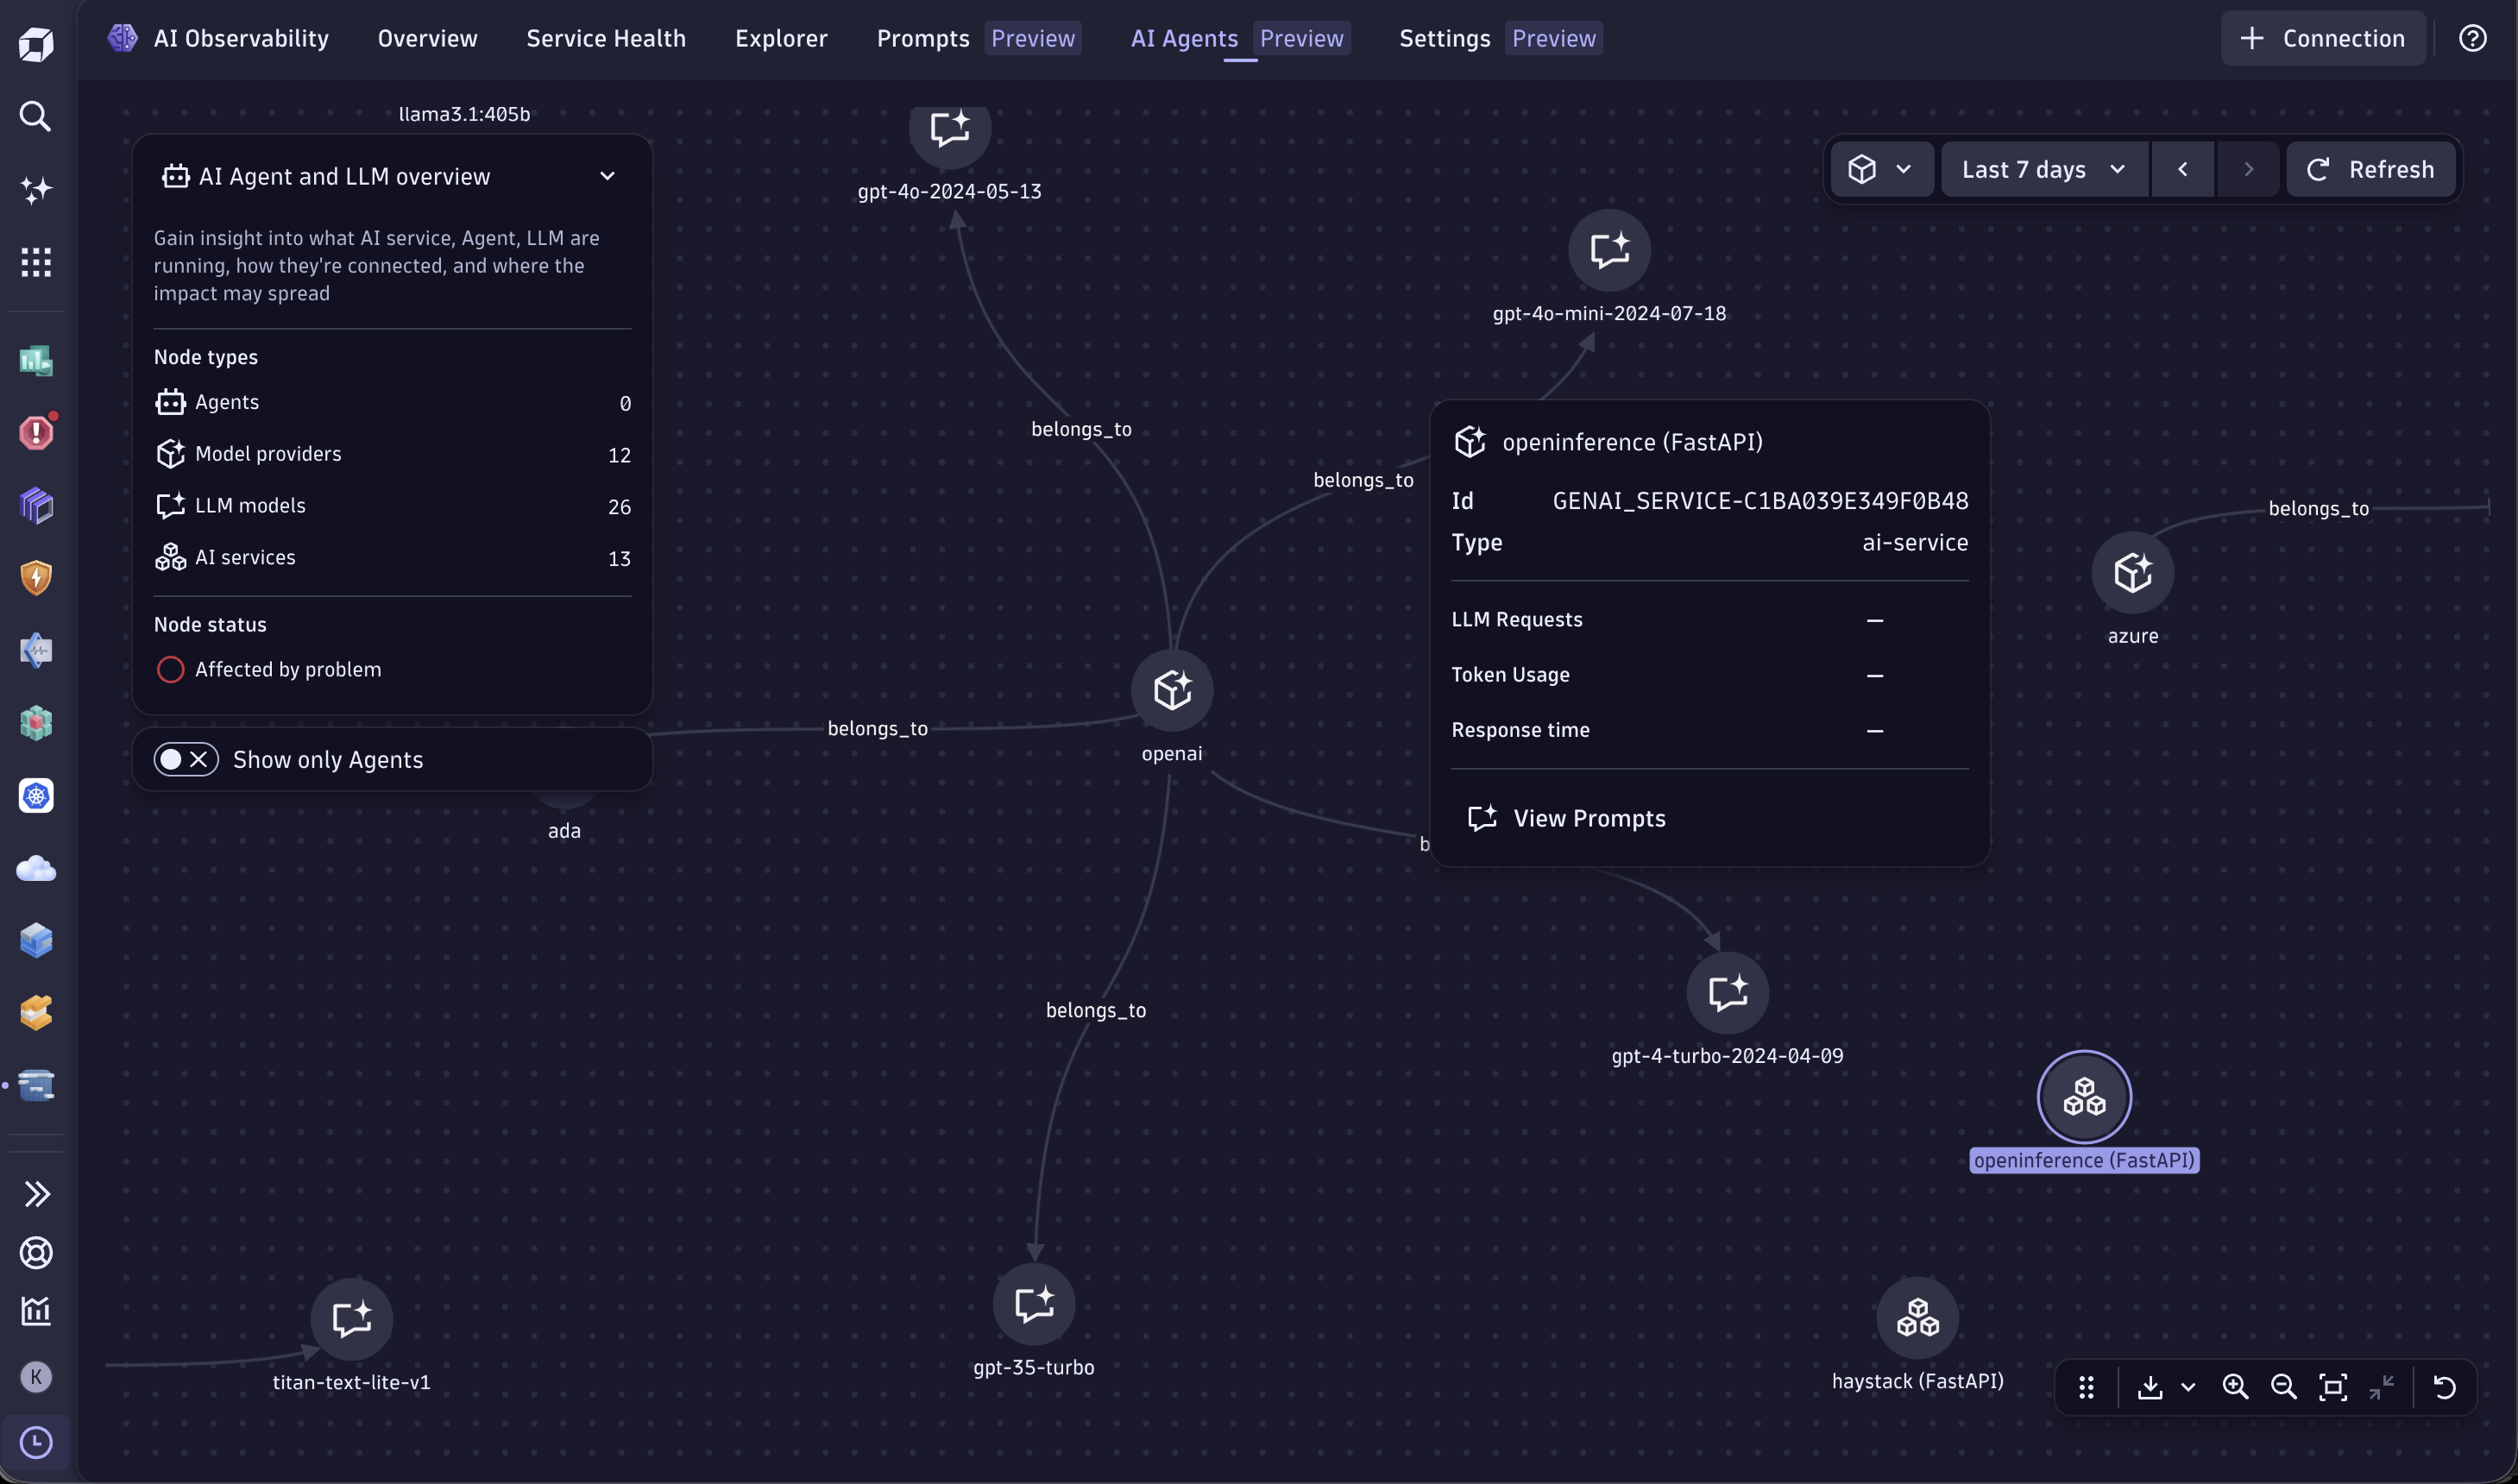The image size is (2518, 1484).
Task: Open the Davis AI sparkle icon in sidebar
Action: (x=36, y=190)
